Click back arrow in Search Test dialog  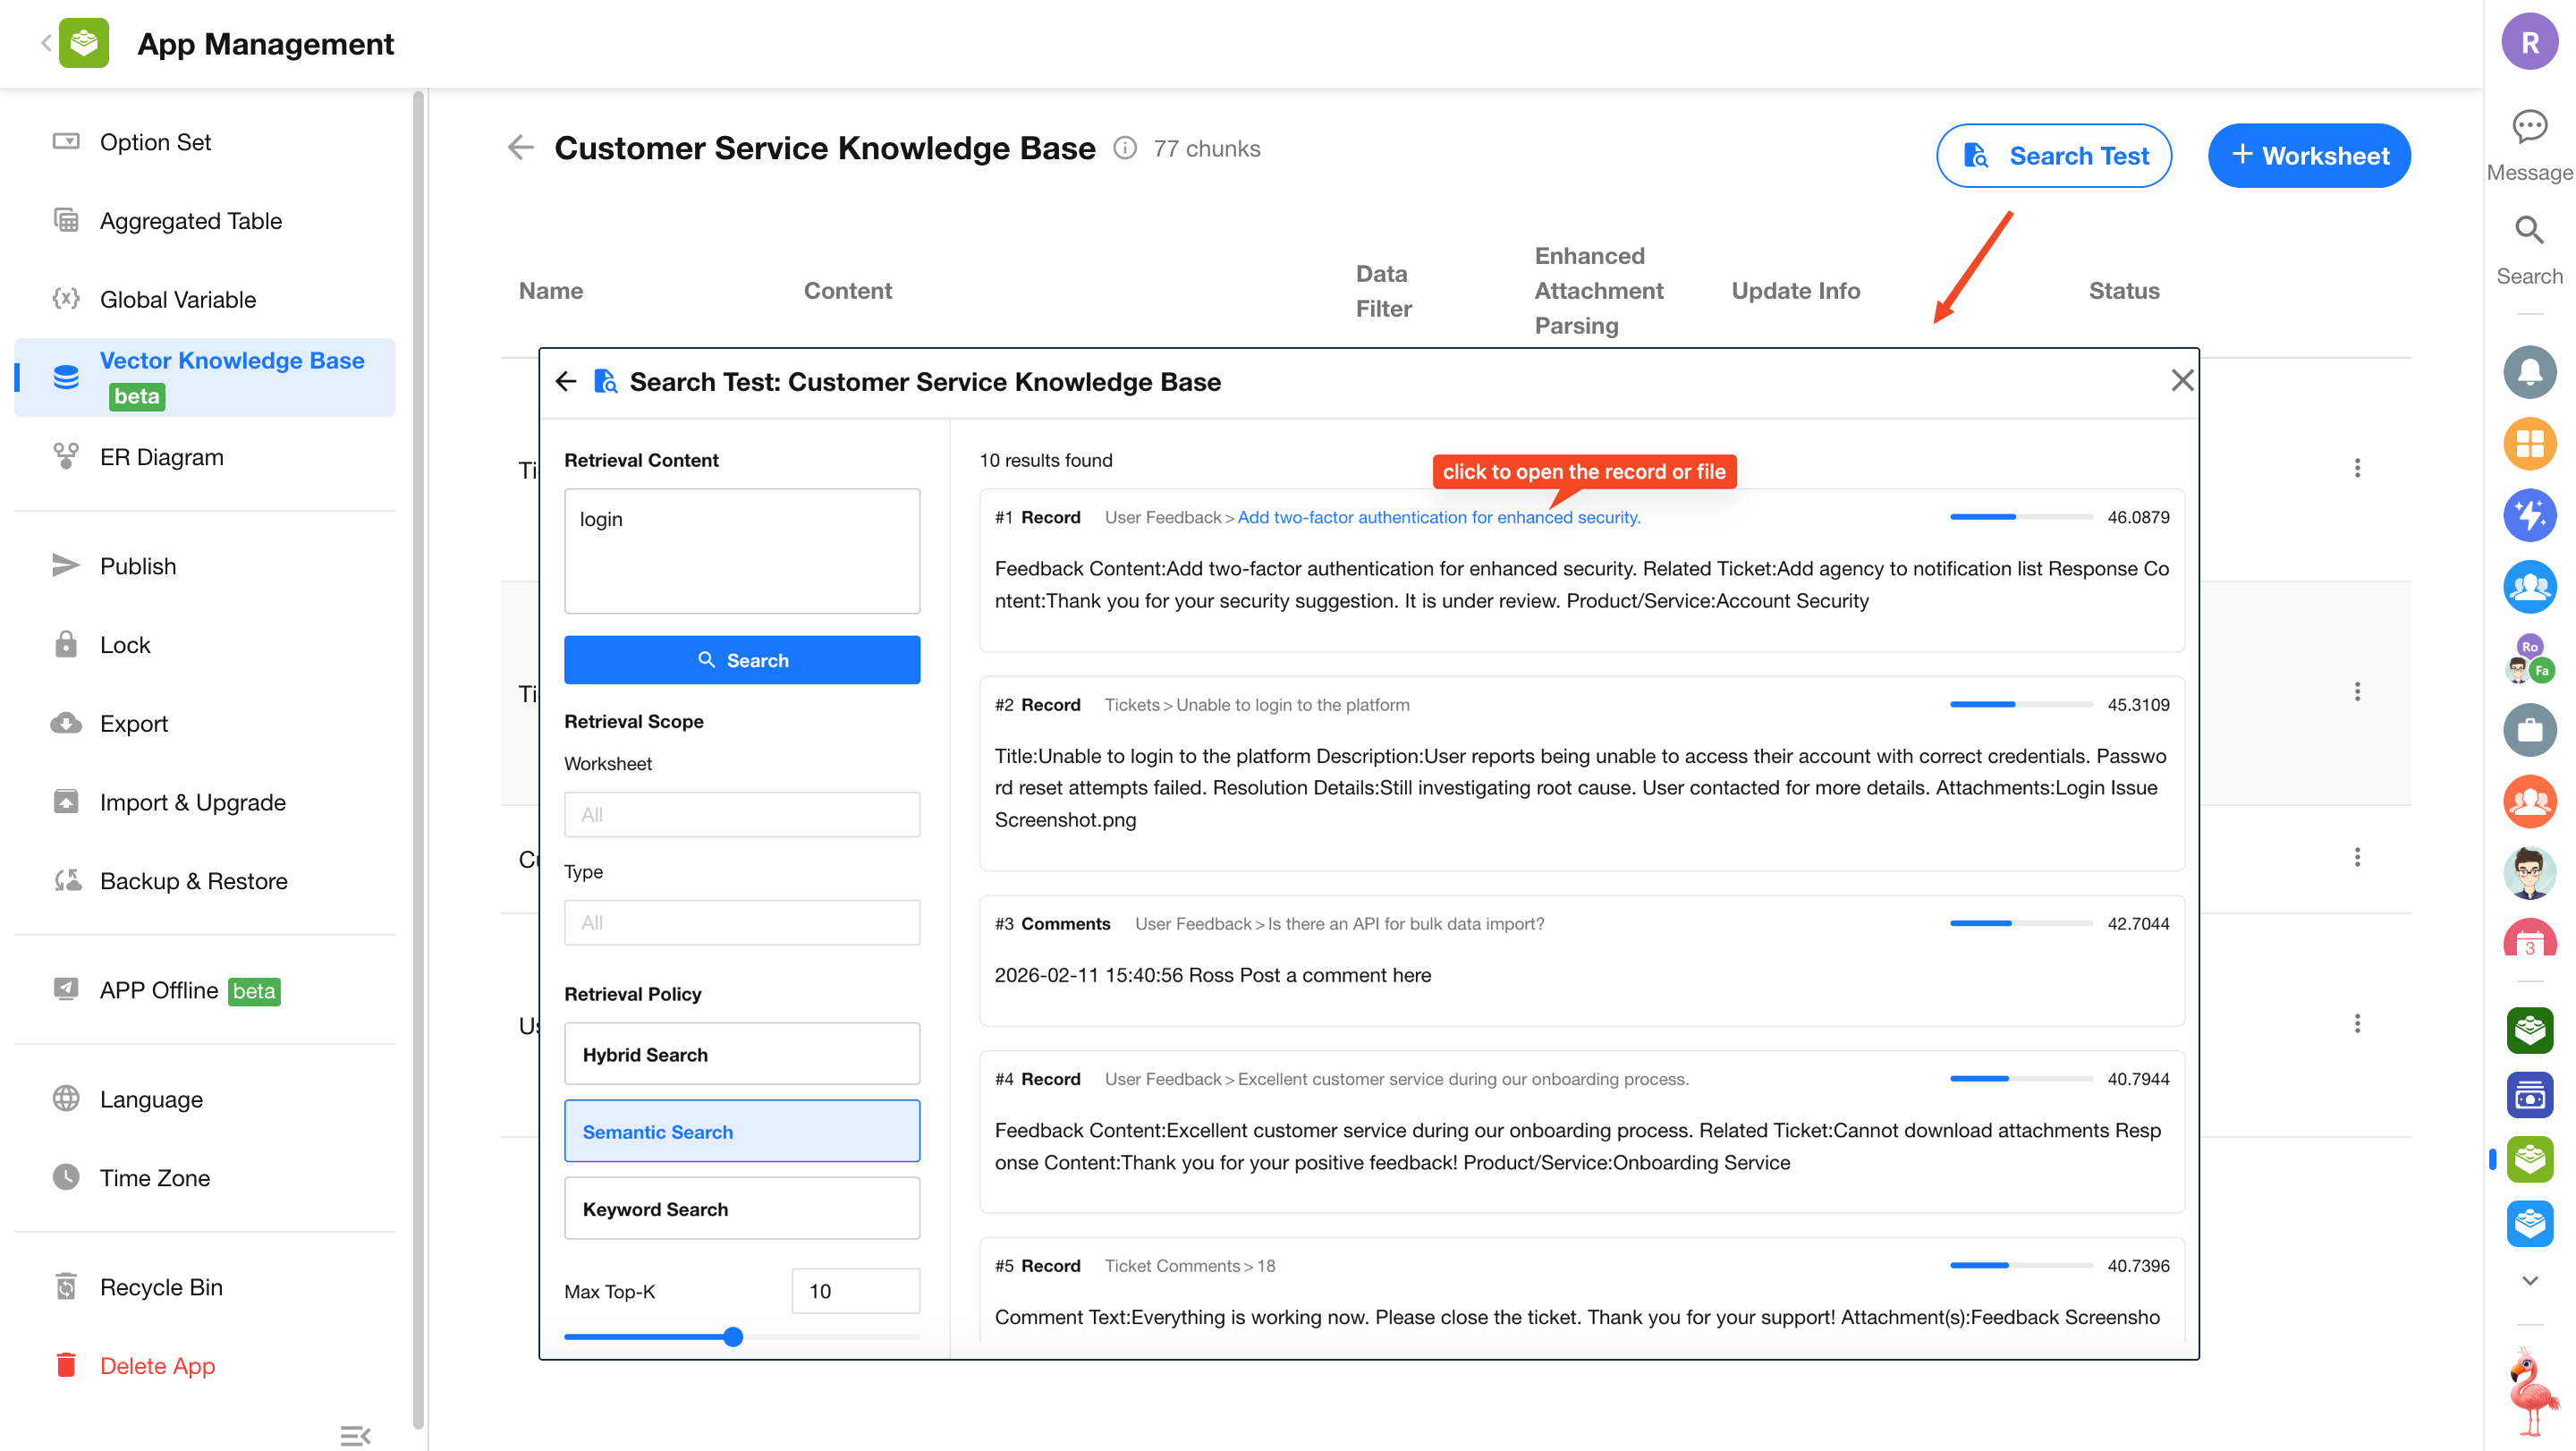tap(566, 381)
